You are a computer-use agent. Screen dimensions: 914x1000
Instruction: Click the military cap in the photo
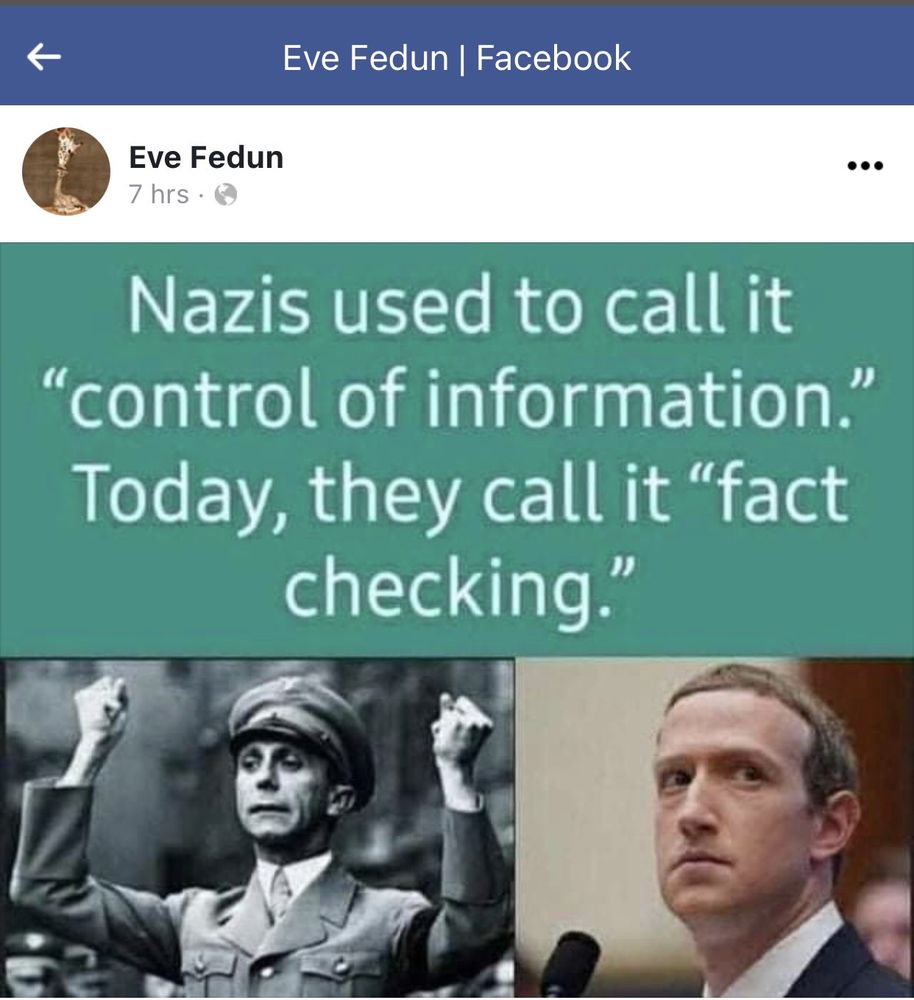301,727
